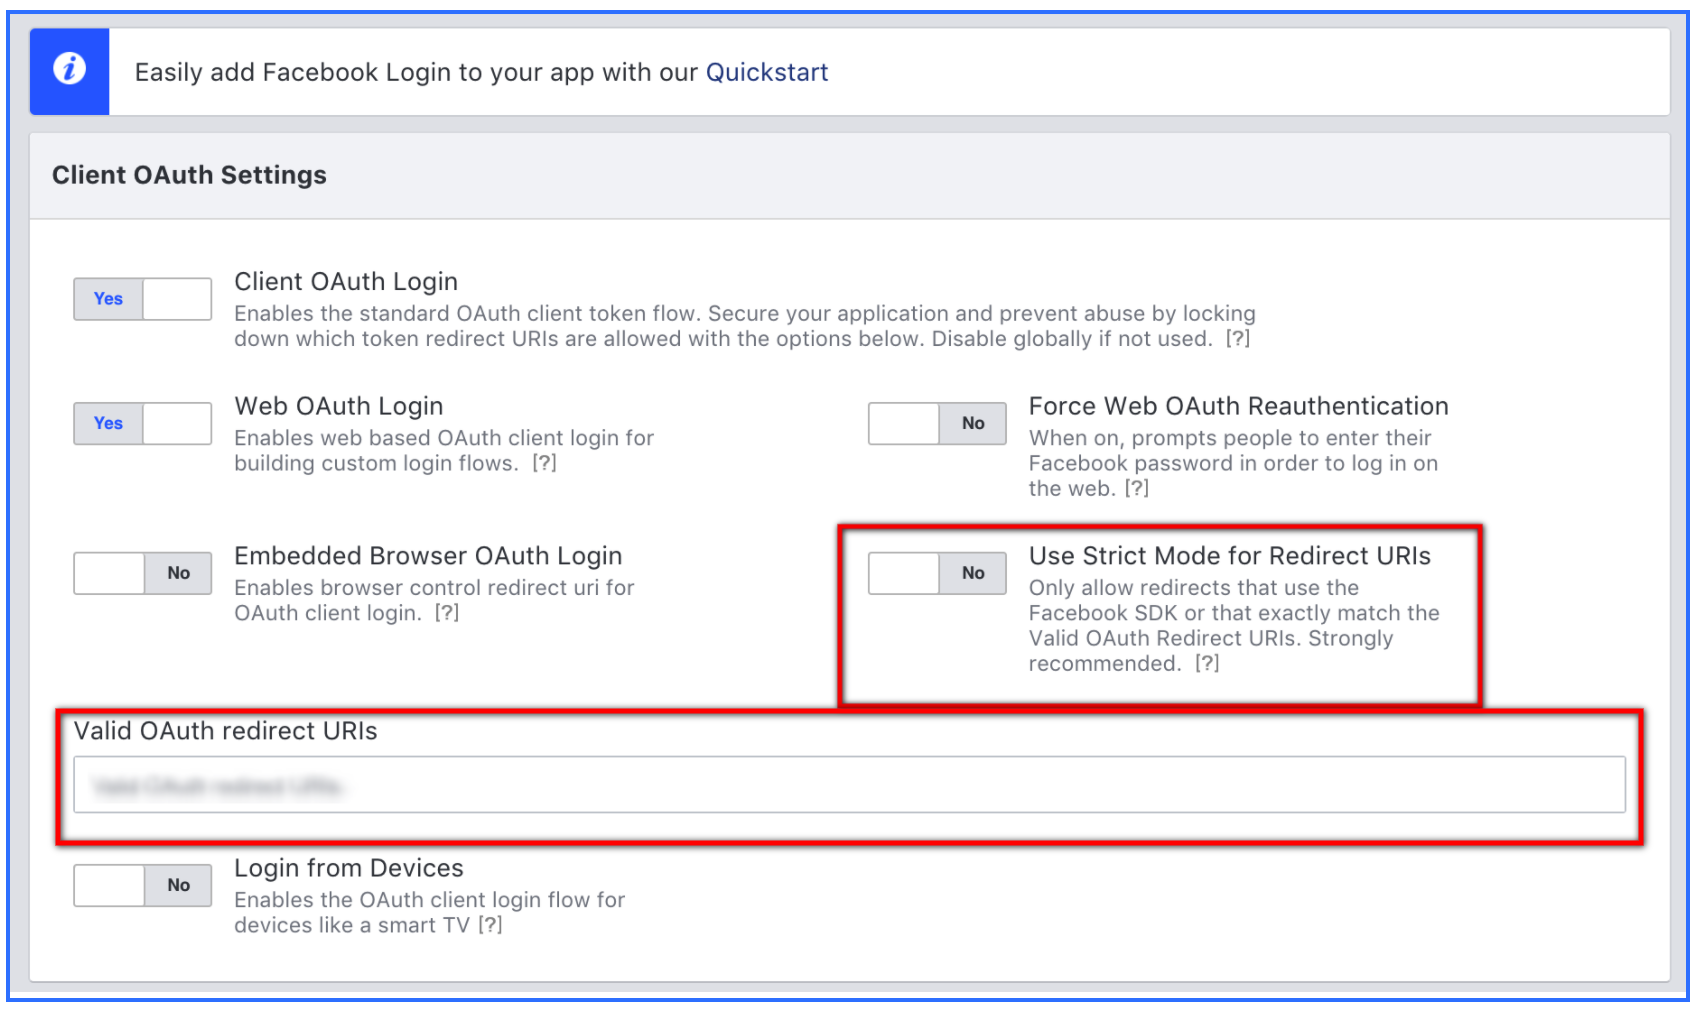Enable Embedded Browser OAuth Login toggle

click(x=142, y=574)
